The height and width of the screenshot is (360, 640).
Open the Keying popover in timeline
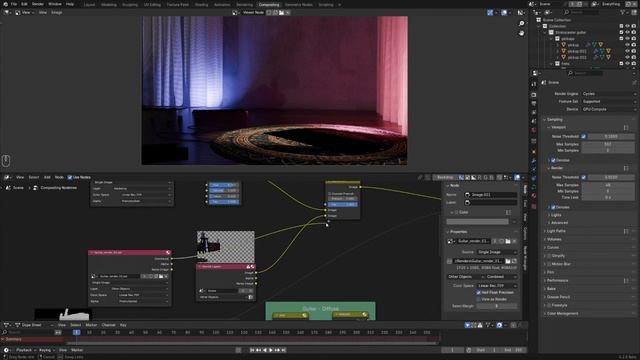[46, 350]
